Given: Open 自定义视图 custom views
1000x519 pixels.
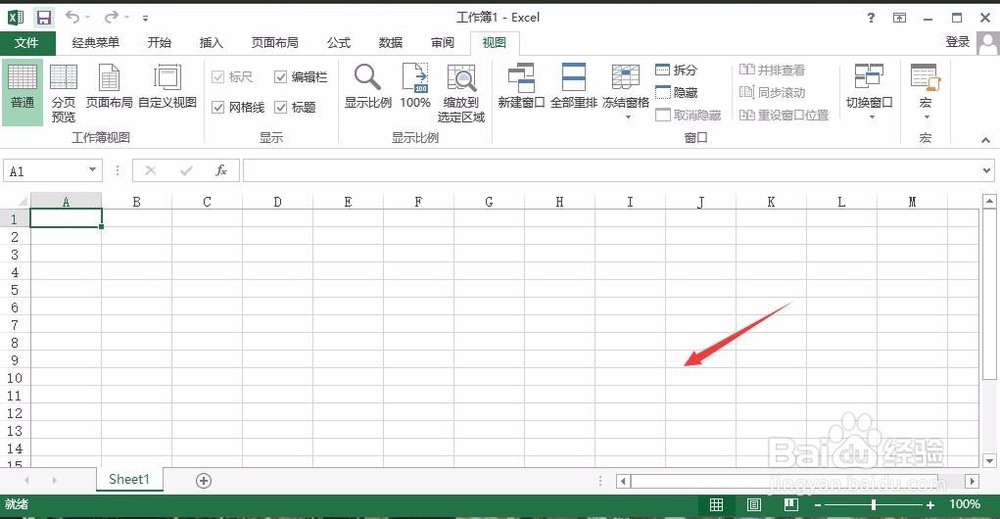Looking at the screenshot, I should [167, 86].
